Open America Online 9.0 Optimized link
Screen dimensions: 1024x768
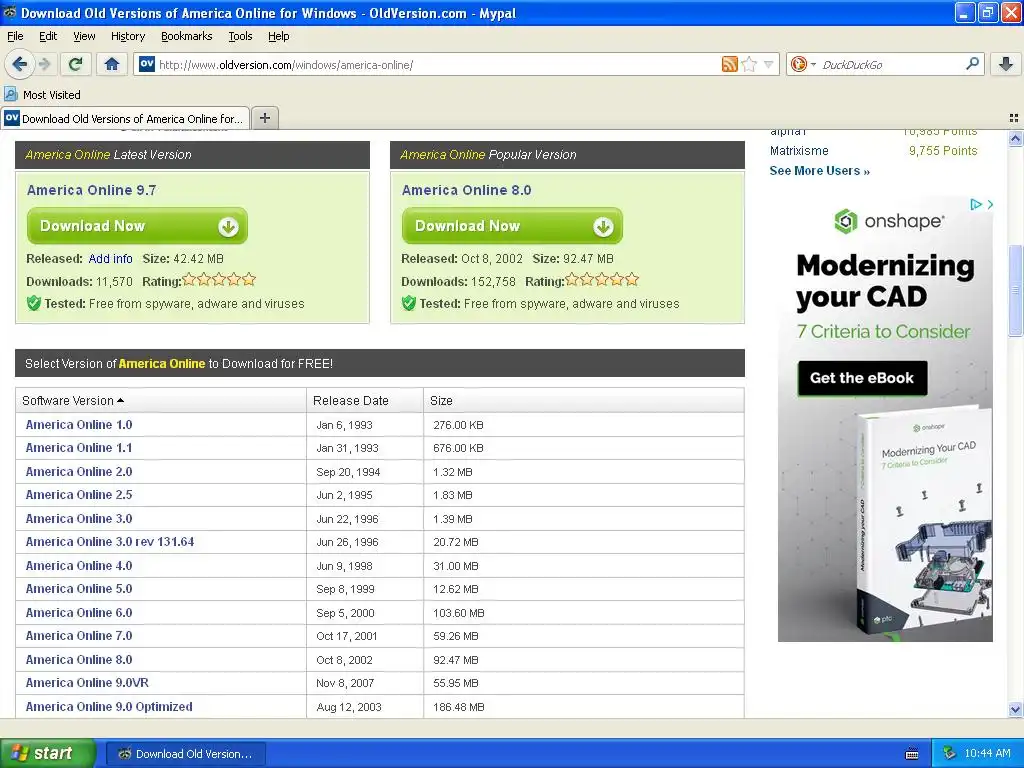pos(109,707)
